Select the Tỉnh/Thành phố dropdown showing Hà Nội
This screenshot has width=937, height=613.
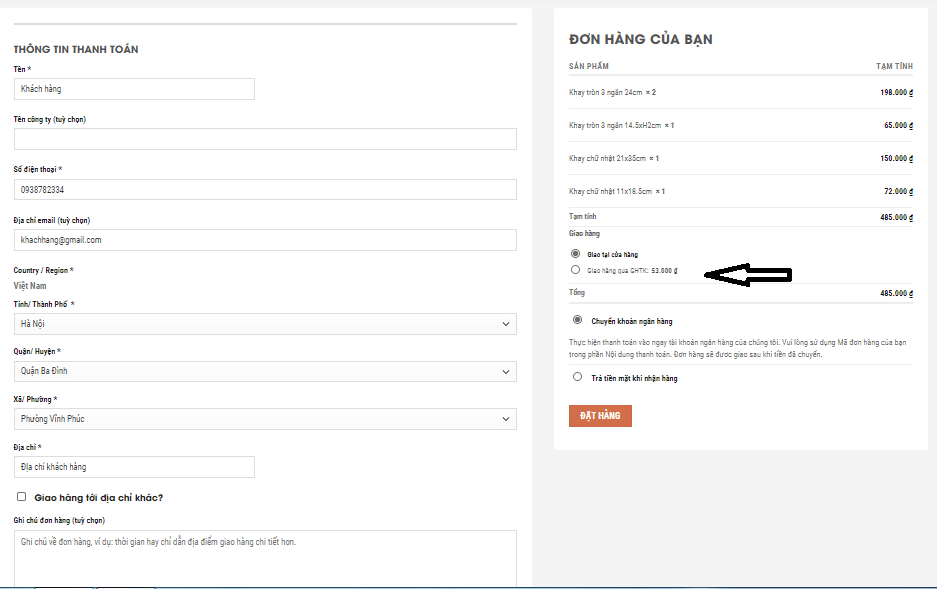point(265,324)
